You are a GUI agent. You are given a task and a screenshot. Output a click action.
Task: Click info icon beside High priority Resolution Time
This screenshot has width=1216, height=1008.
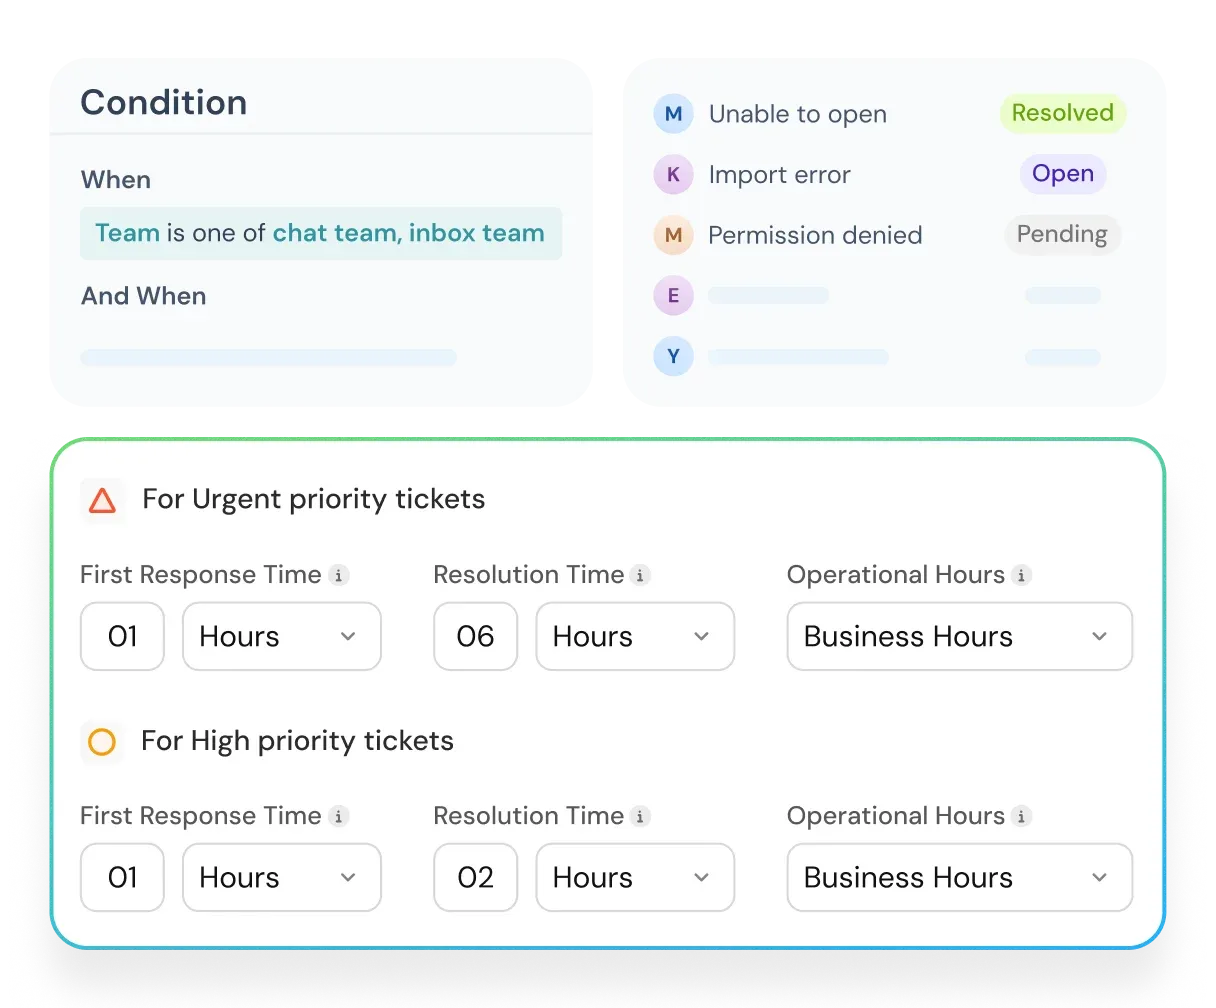click(641, 816)
